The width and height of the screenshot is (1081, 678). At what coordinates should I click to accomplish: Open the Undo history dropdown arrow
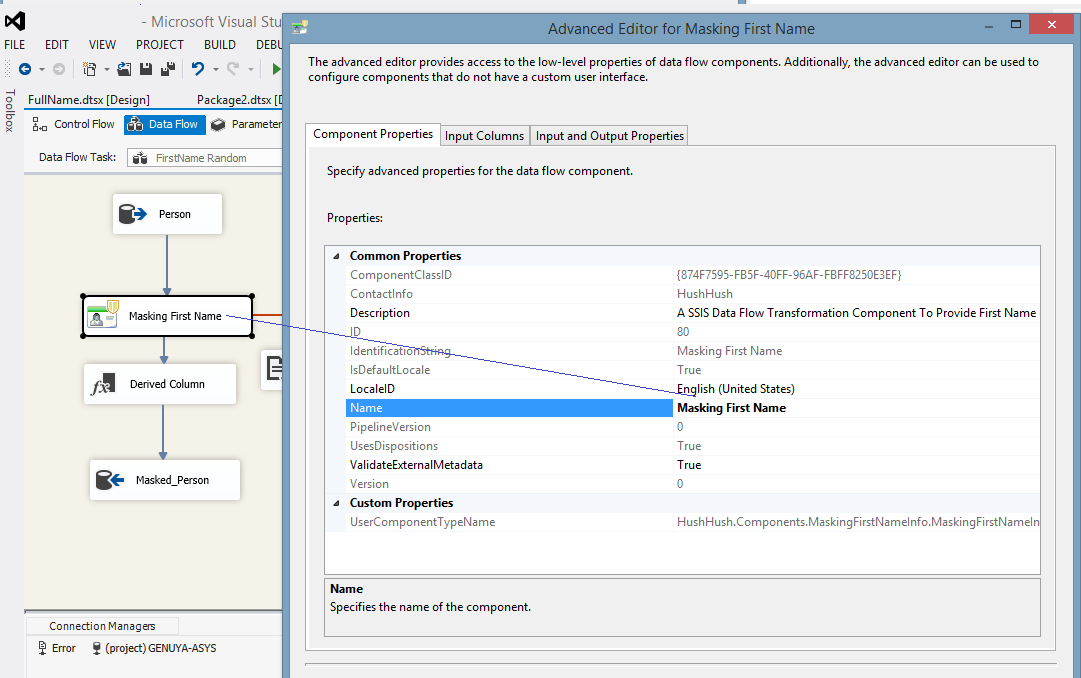coord(215,70)
